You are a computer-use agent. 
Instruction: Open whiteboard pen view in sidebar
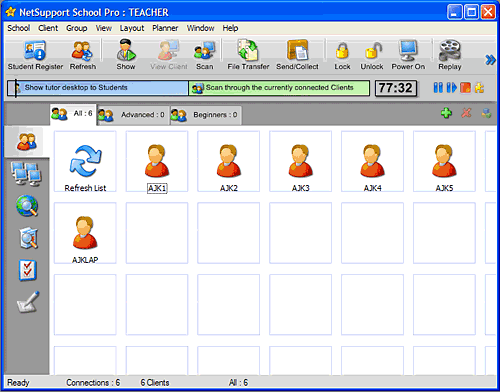28,302
